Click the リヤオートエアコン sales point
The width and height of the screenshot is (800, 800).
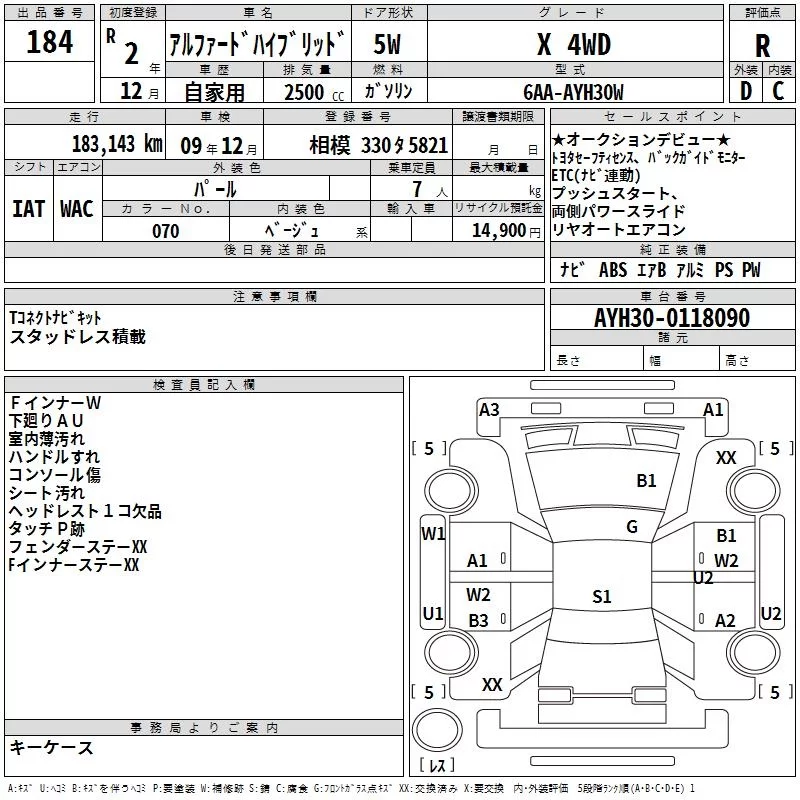click(x=618, y=230)
